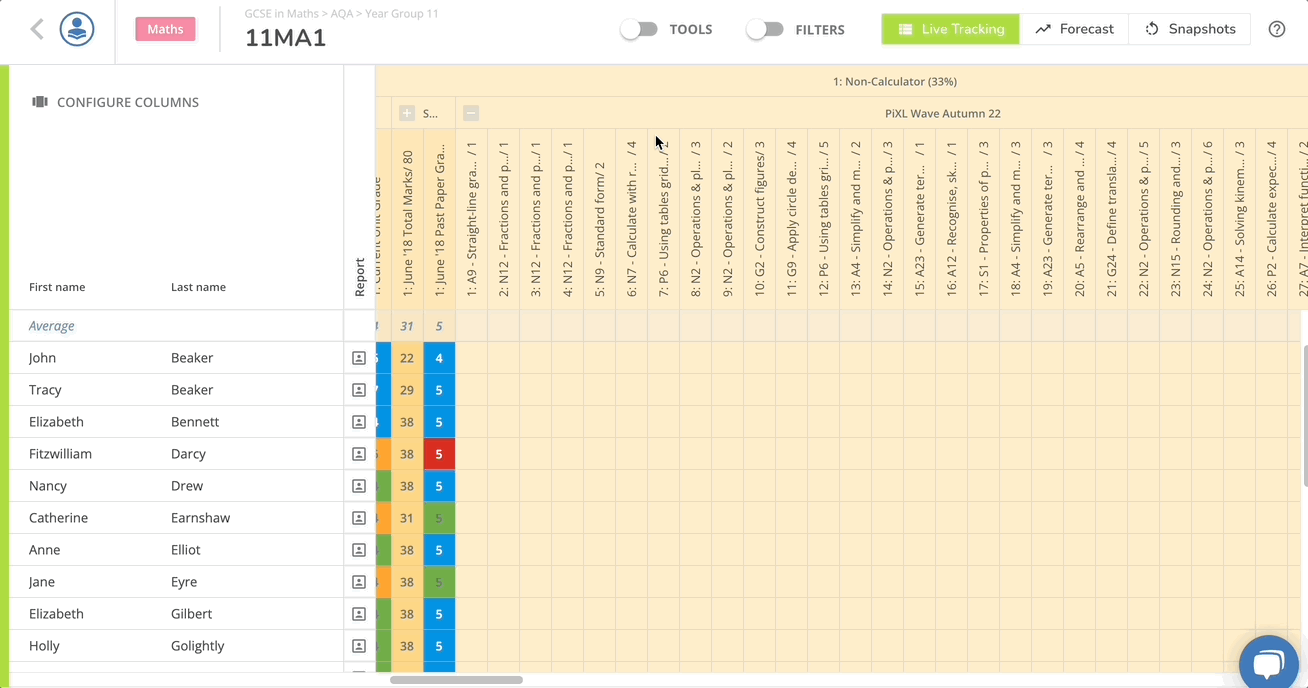Click the horizontal scrollbar thumb

pyautogui.click(x=456, y=680)
